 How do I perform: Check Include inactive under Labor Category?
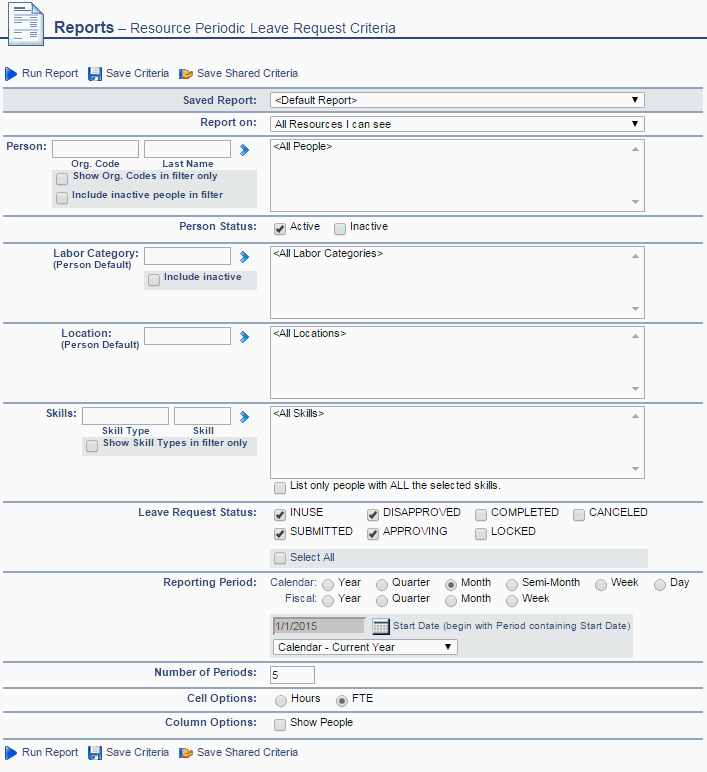(x=154, y=280)
